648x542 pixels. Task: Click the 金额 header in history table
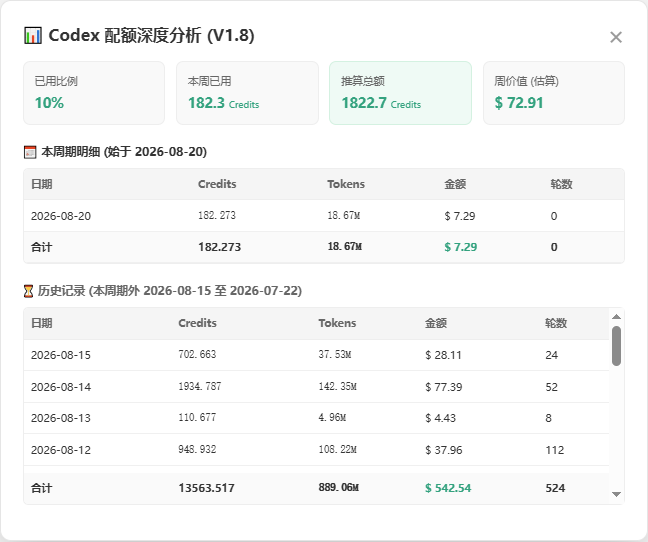coord(436,323)
